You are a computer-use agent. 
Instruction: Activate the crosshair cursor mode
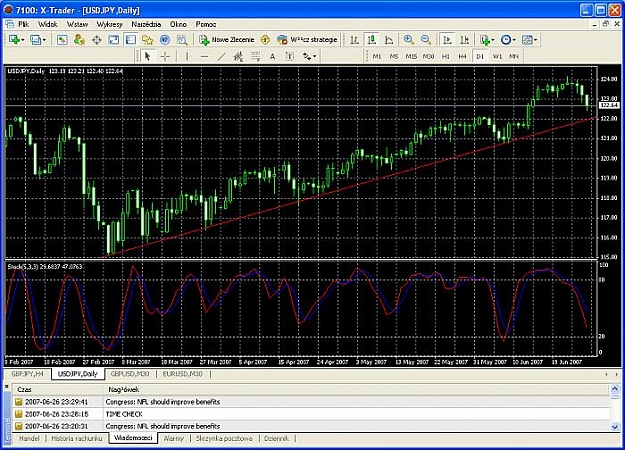[165, 57]
